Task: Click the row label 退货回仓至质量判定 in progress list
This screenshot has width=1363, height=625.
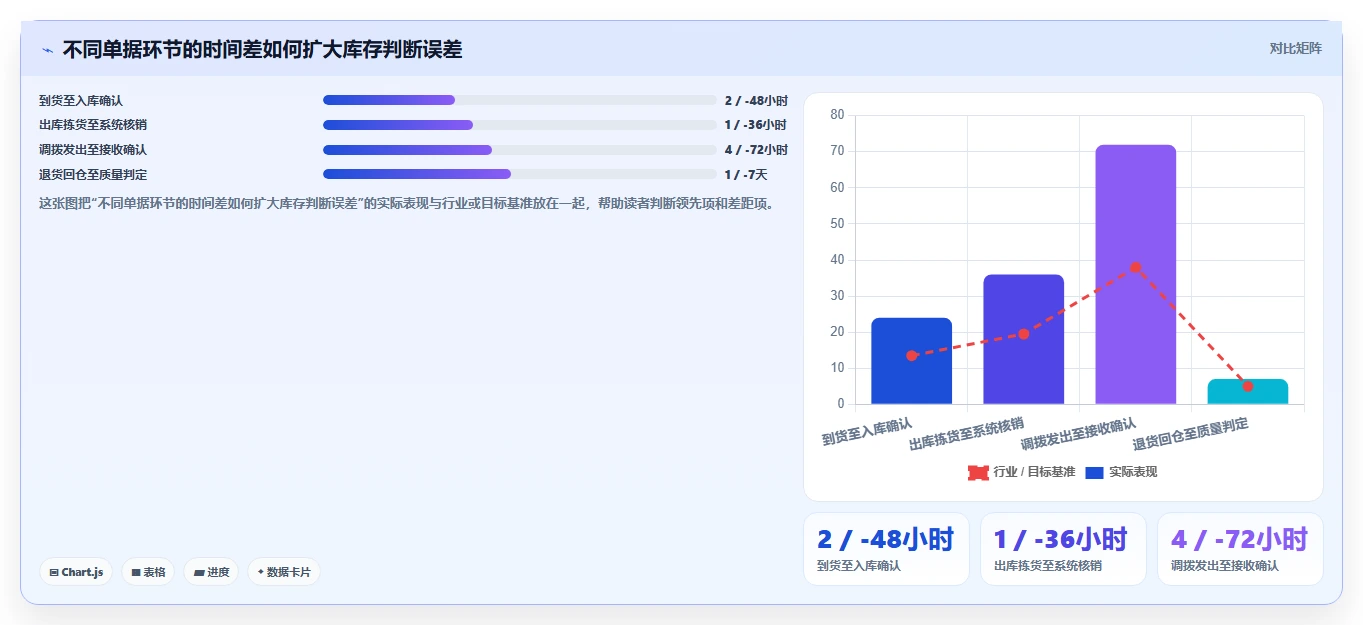Action: coord(93,175)
